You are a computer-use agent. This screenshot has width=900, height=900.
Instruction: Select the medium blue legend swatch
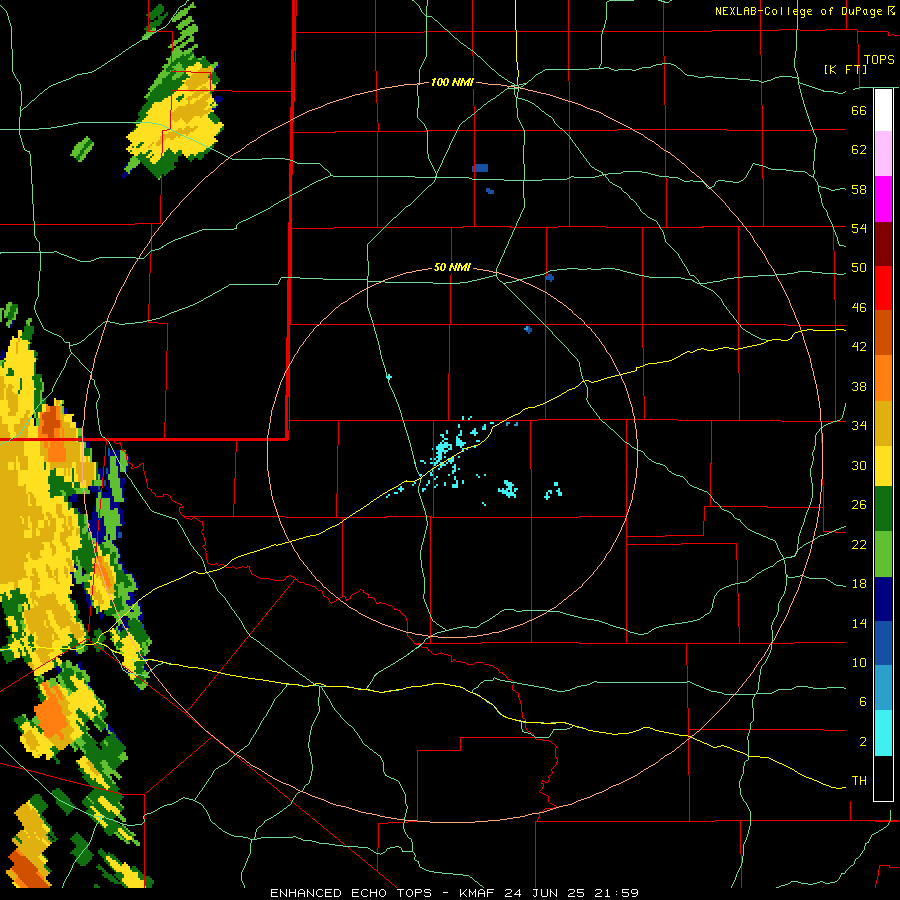coord(883,643)
